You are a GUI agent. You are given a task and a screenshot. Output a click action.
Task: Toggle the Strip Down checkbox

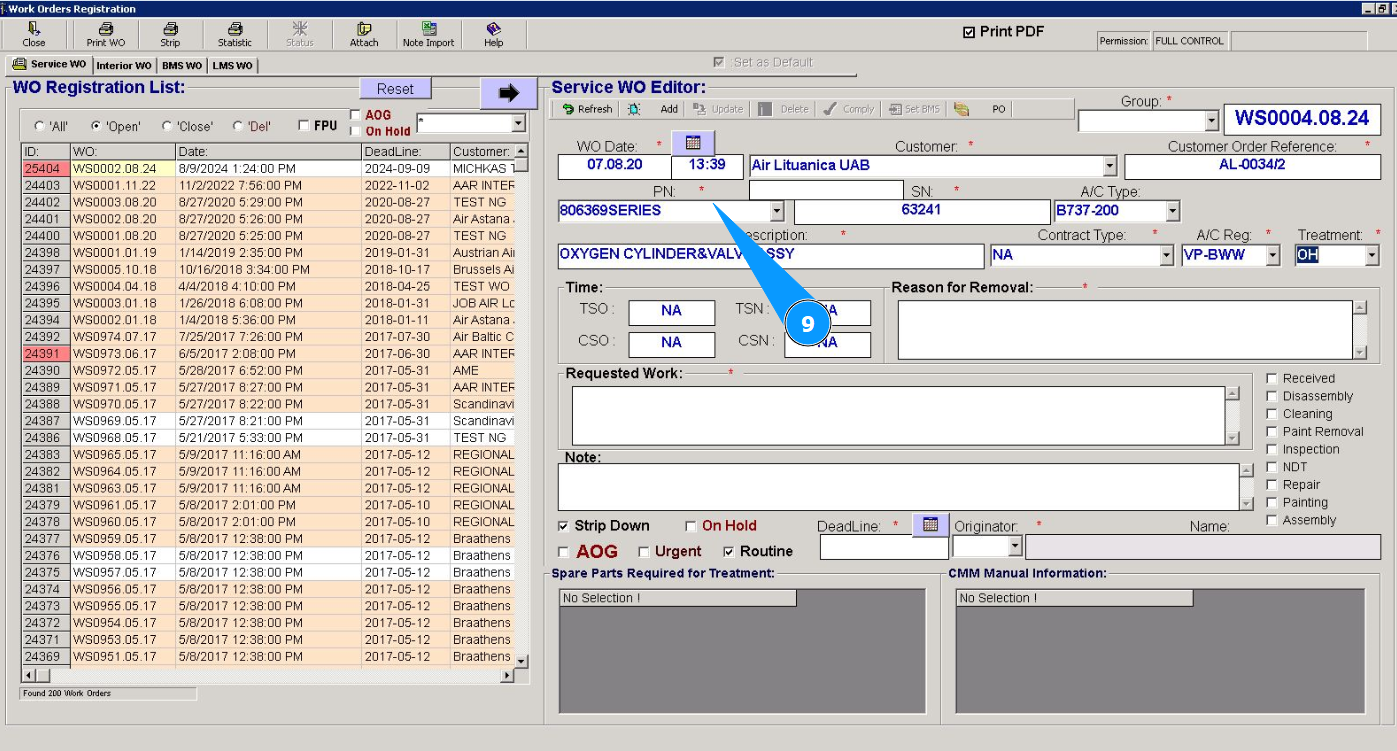(x=564, y=526)
